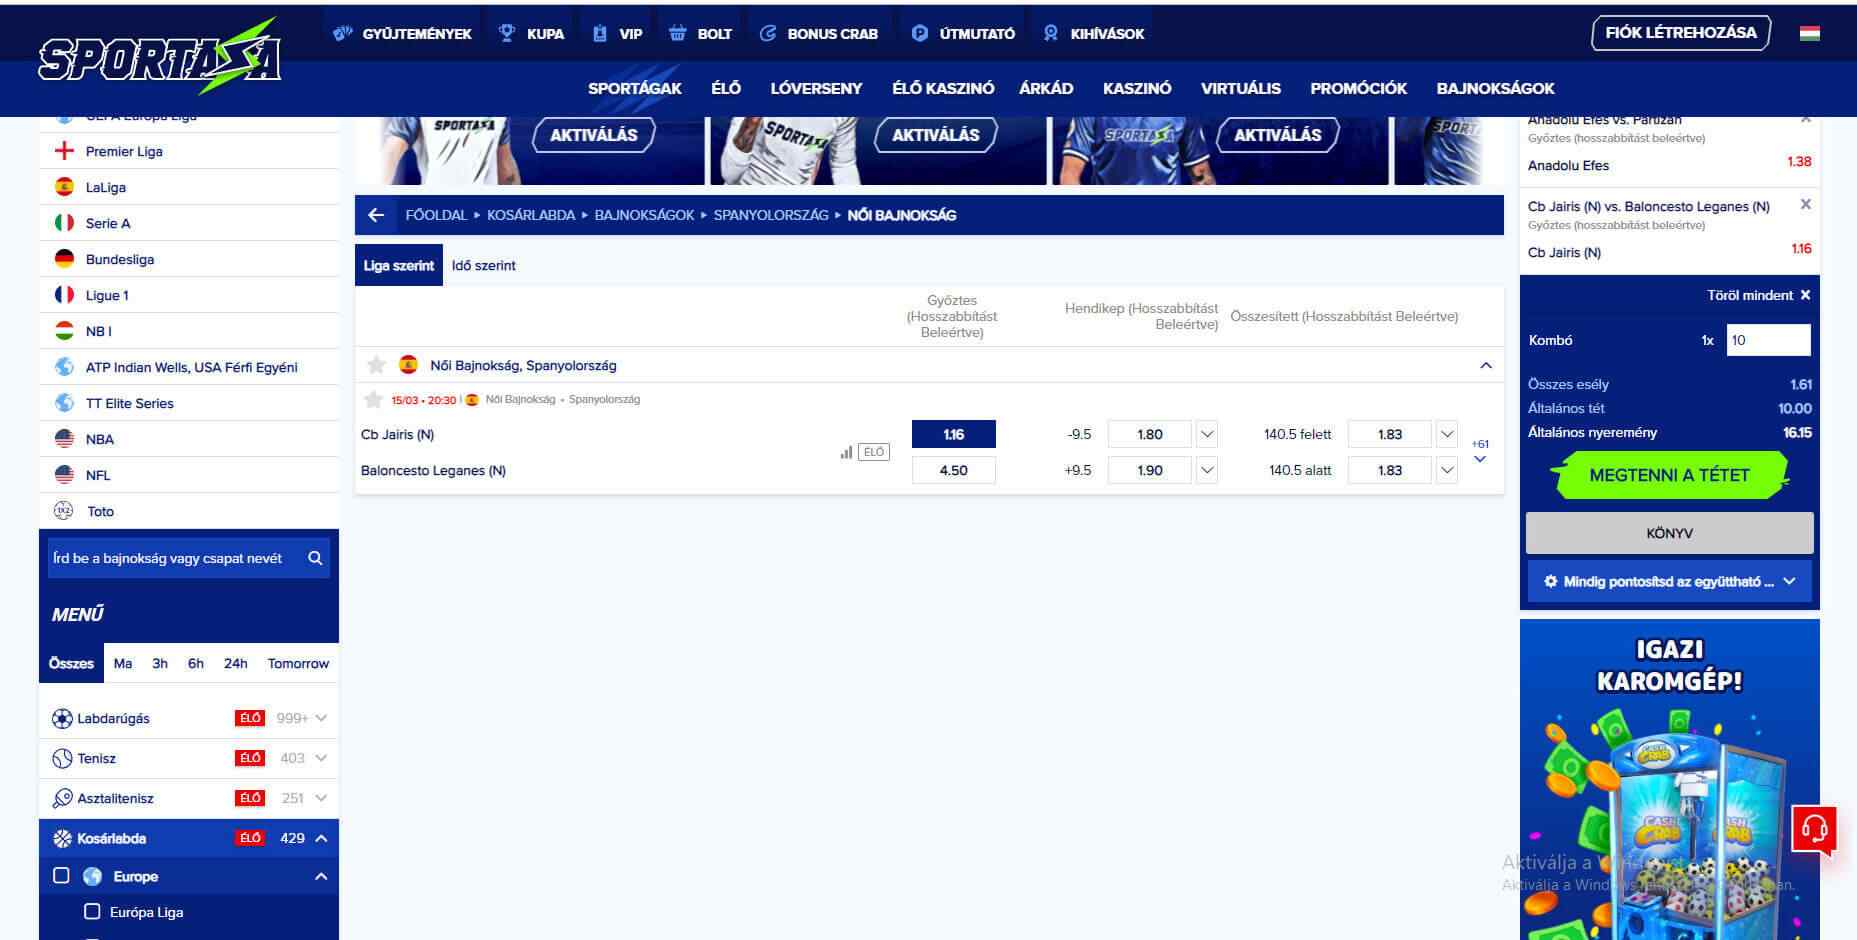The height and width of the screenshot is (940, 1857).
Task: Open Élő Kaszinó menu
Action: tap(943, 88)
